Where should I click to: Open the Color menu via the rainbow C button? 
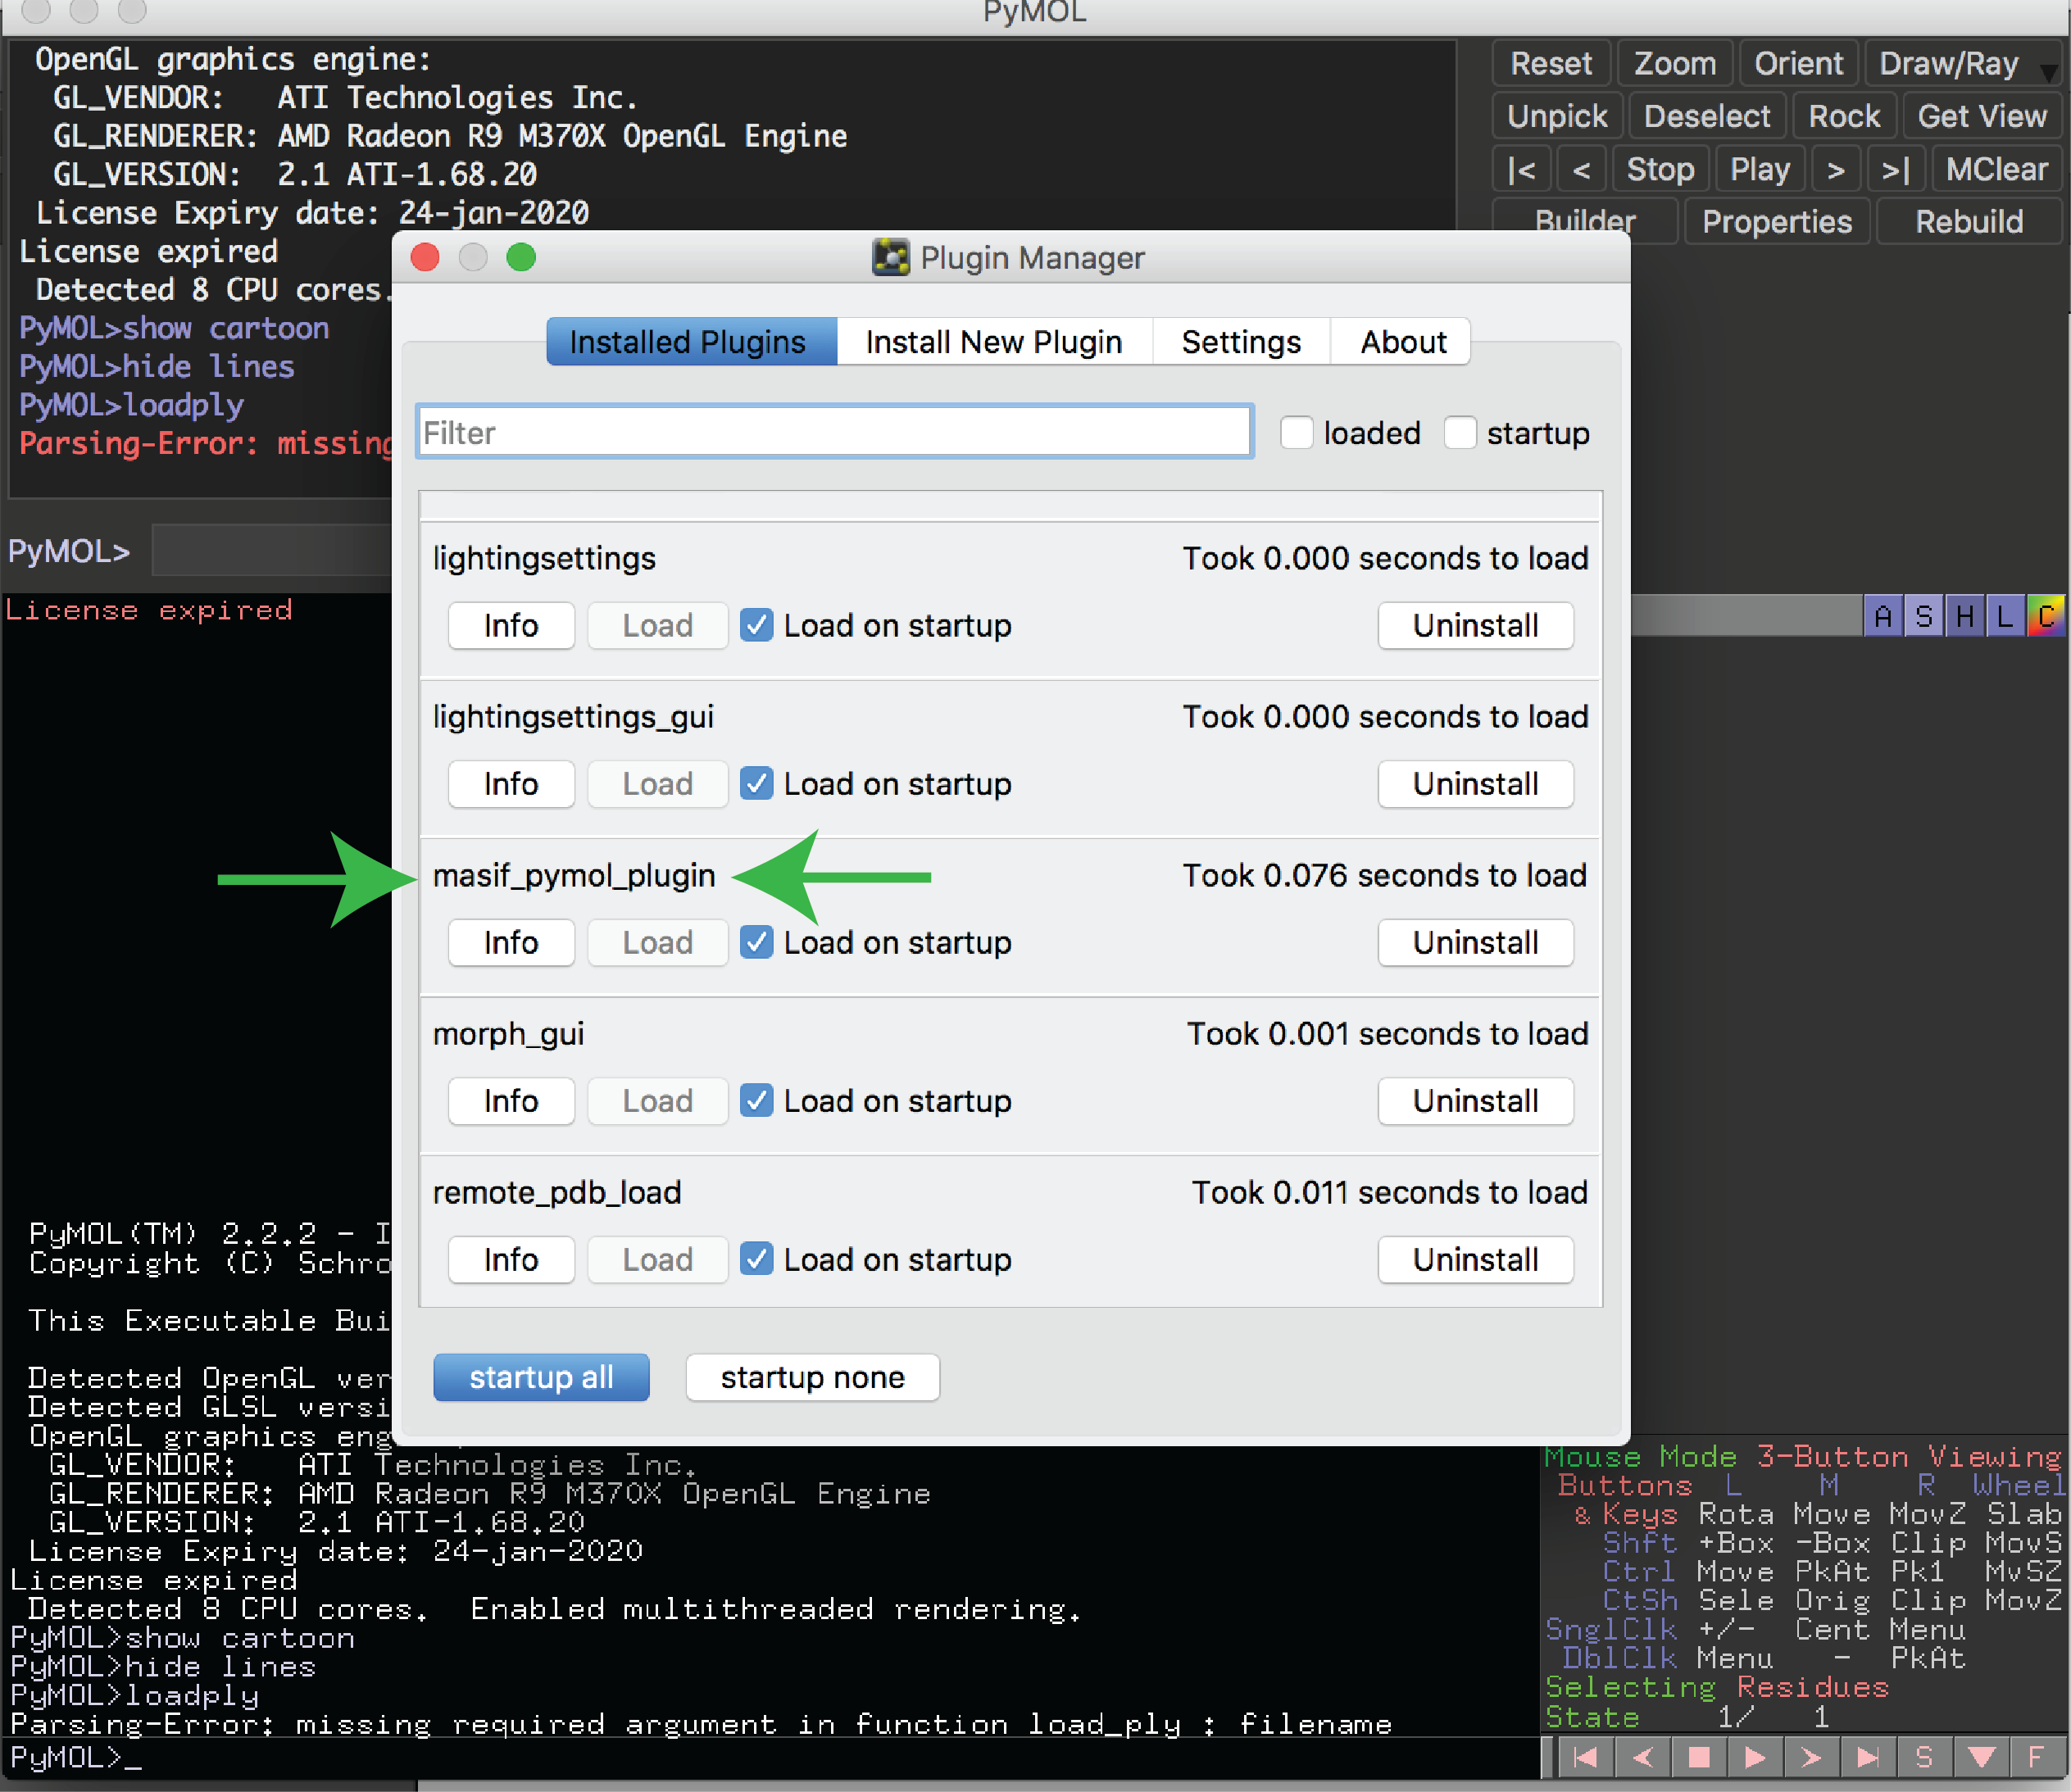tap(2046, 616)
